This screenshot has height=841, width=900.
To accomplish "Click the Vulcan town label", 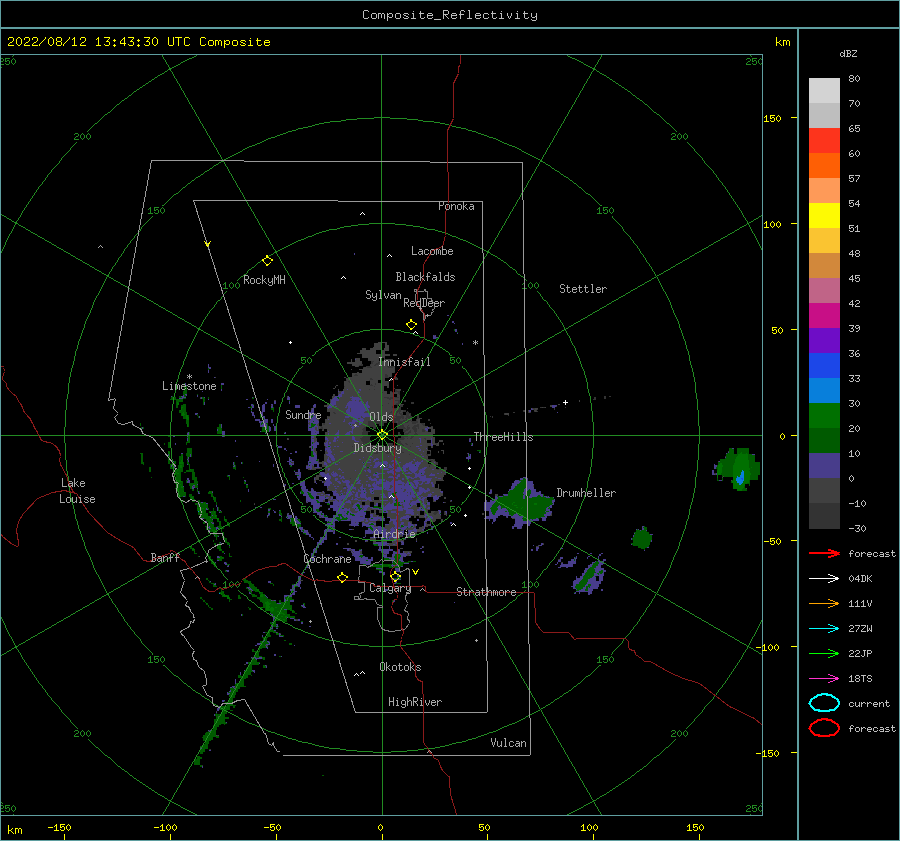I will 508,743.
